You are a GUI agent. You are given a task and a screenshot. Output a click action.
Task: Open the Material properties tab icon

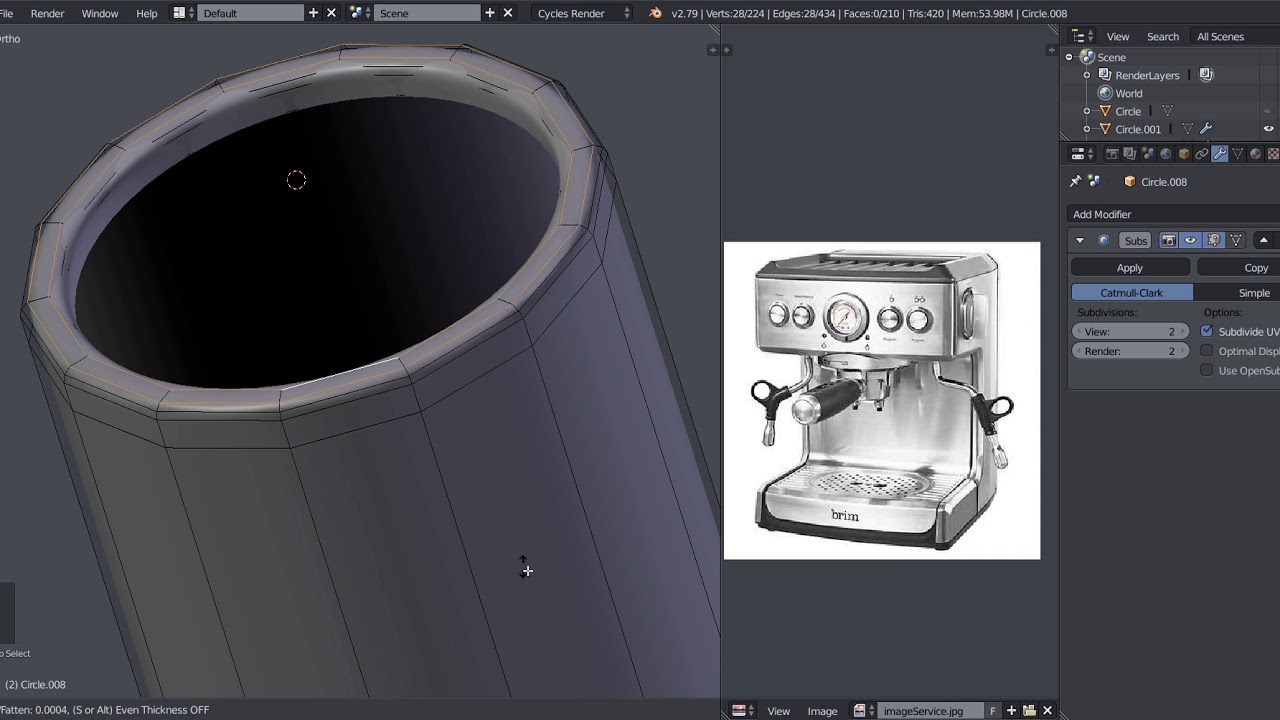[x=1256, y=154]
